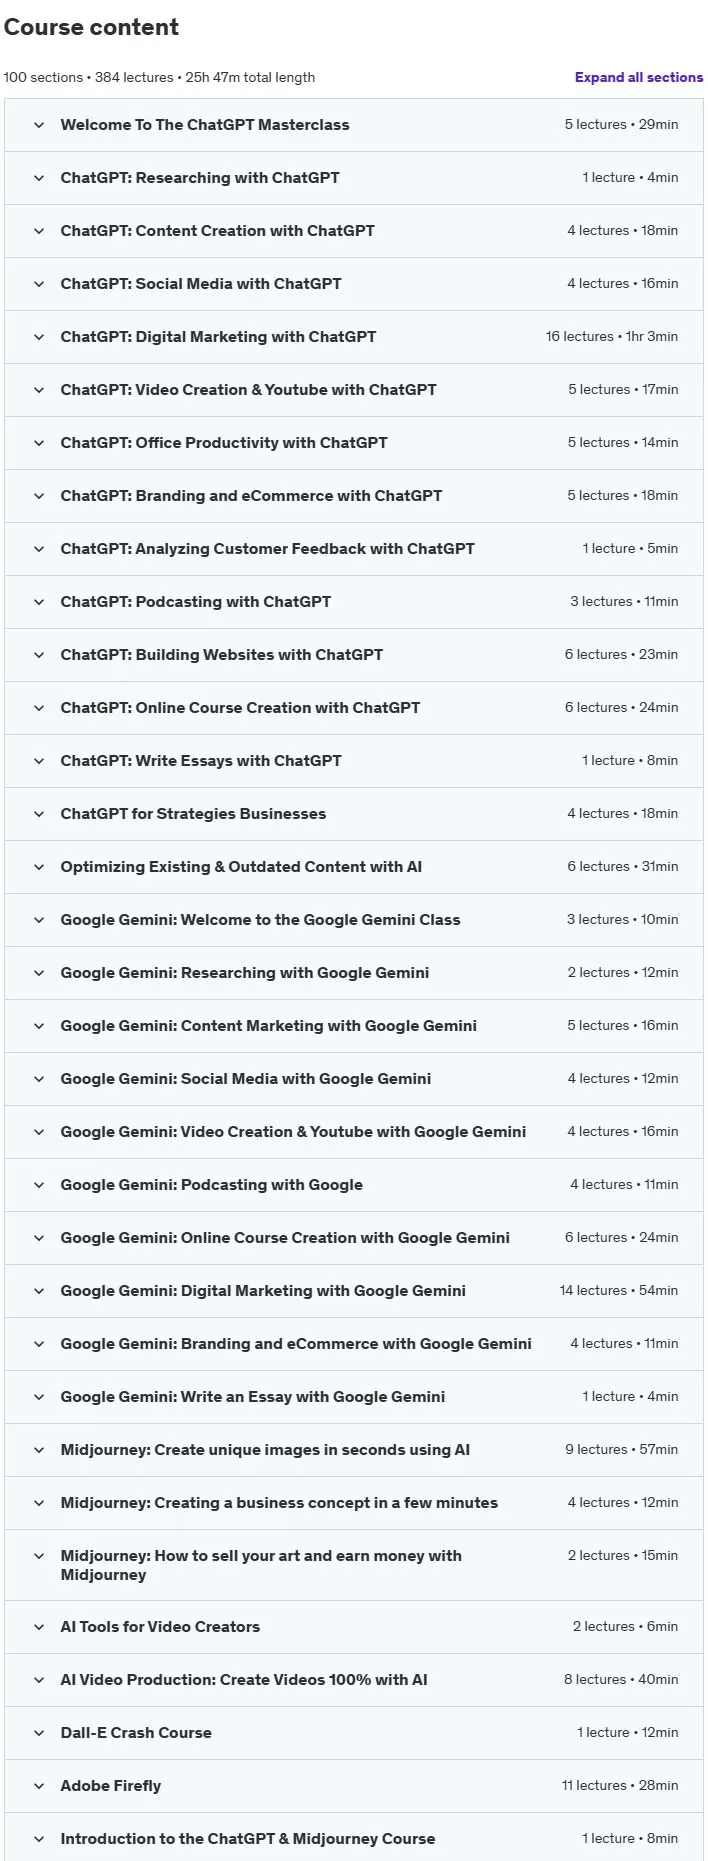Expand ChatGPT: Building Websites with ChatGPT
The width and height of the screenshot is (708, 1861).
[x=354, y=655]
